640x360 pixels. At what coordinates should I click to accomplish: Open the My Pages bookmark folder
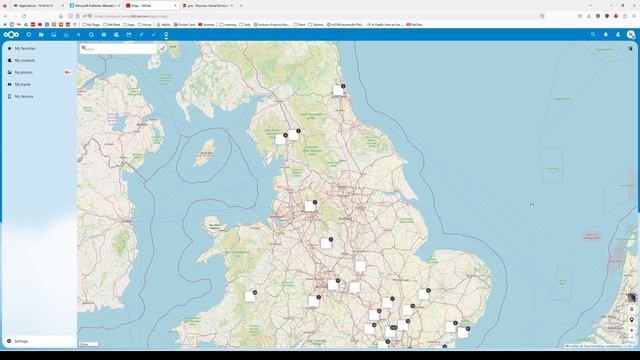91,24
